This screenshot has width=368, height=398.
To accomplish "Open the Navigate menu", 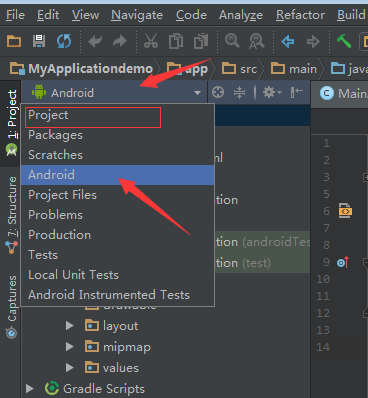I will point(137,15).
